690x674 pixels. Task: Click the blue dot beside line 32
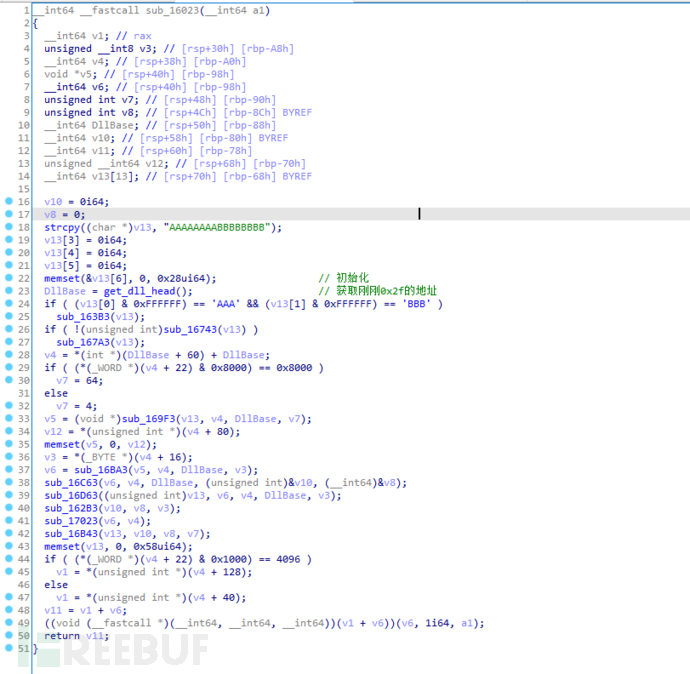click(9, 405)
